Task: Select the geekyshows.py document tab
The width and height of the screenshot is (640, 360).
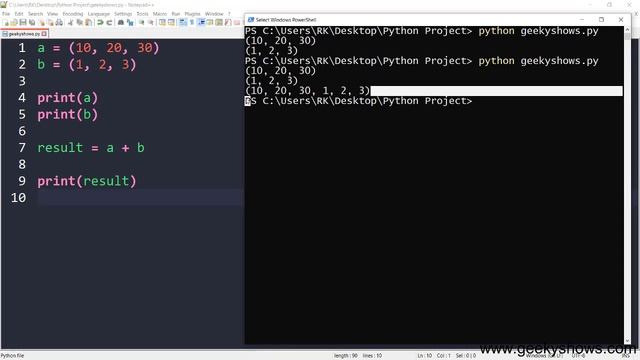Action: click(24, 34)
